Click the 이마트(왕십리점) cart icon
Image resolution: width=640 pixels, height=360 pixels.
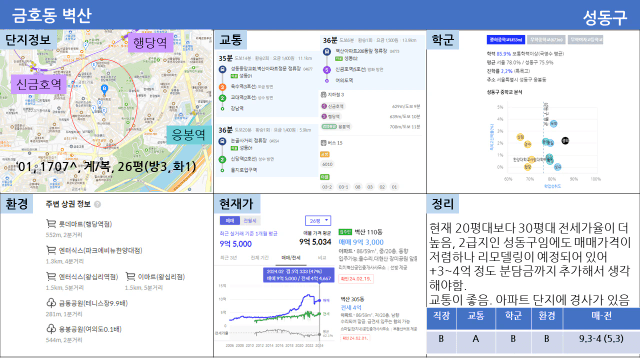coord(130,276)
